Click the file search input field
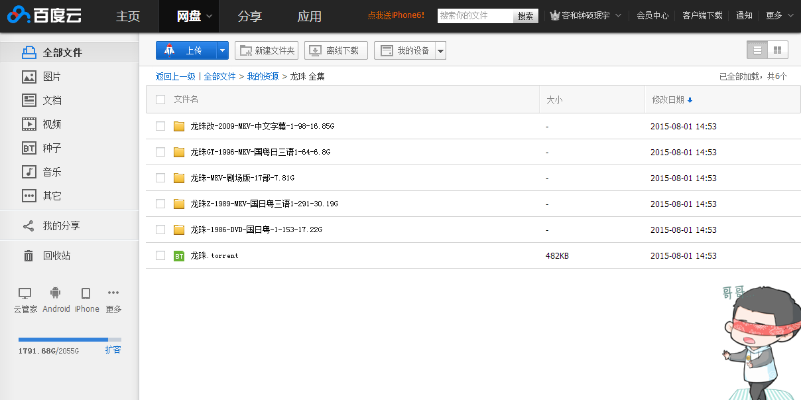 (x=475, y=16)
